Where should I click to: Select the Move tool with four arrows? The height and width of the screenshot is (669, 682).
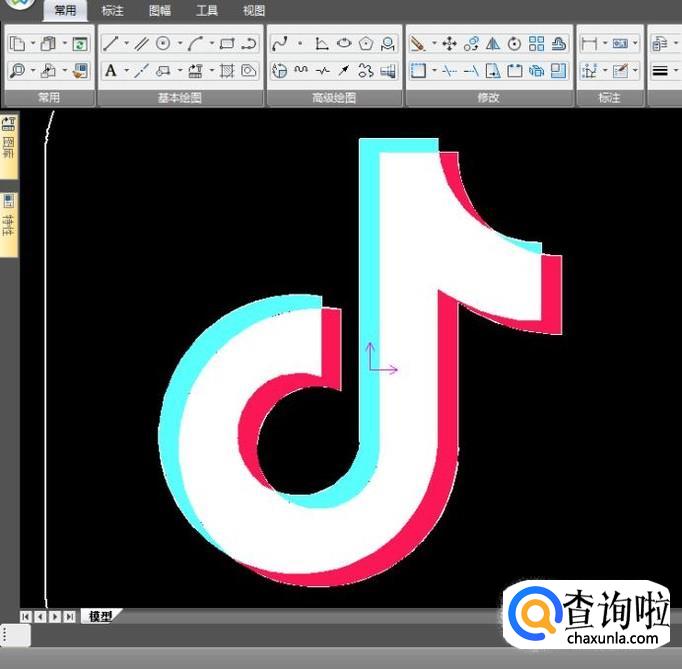pos(449,44)
